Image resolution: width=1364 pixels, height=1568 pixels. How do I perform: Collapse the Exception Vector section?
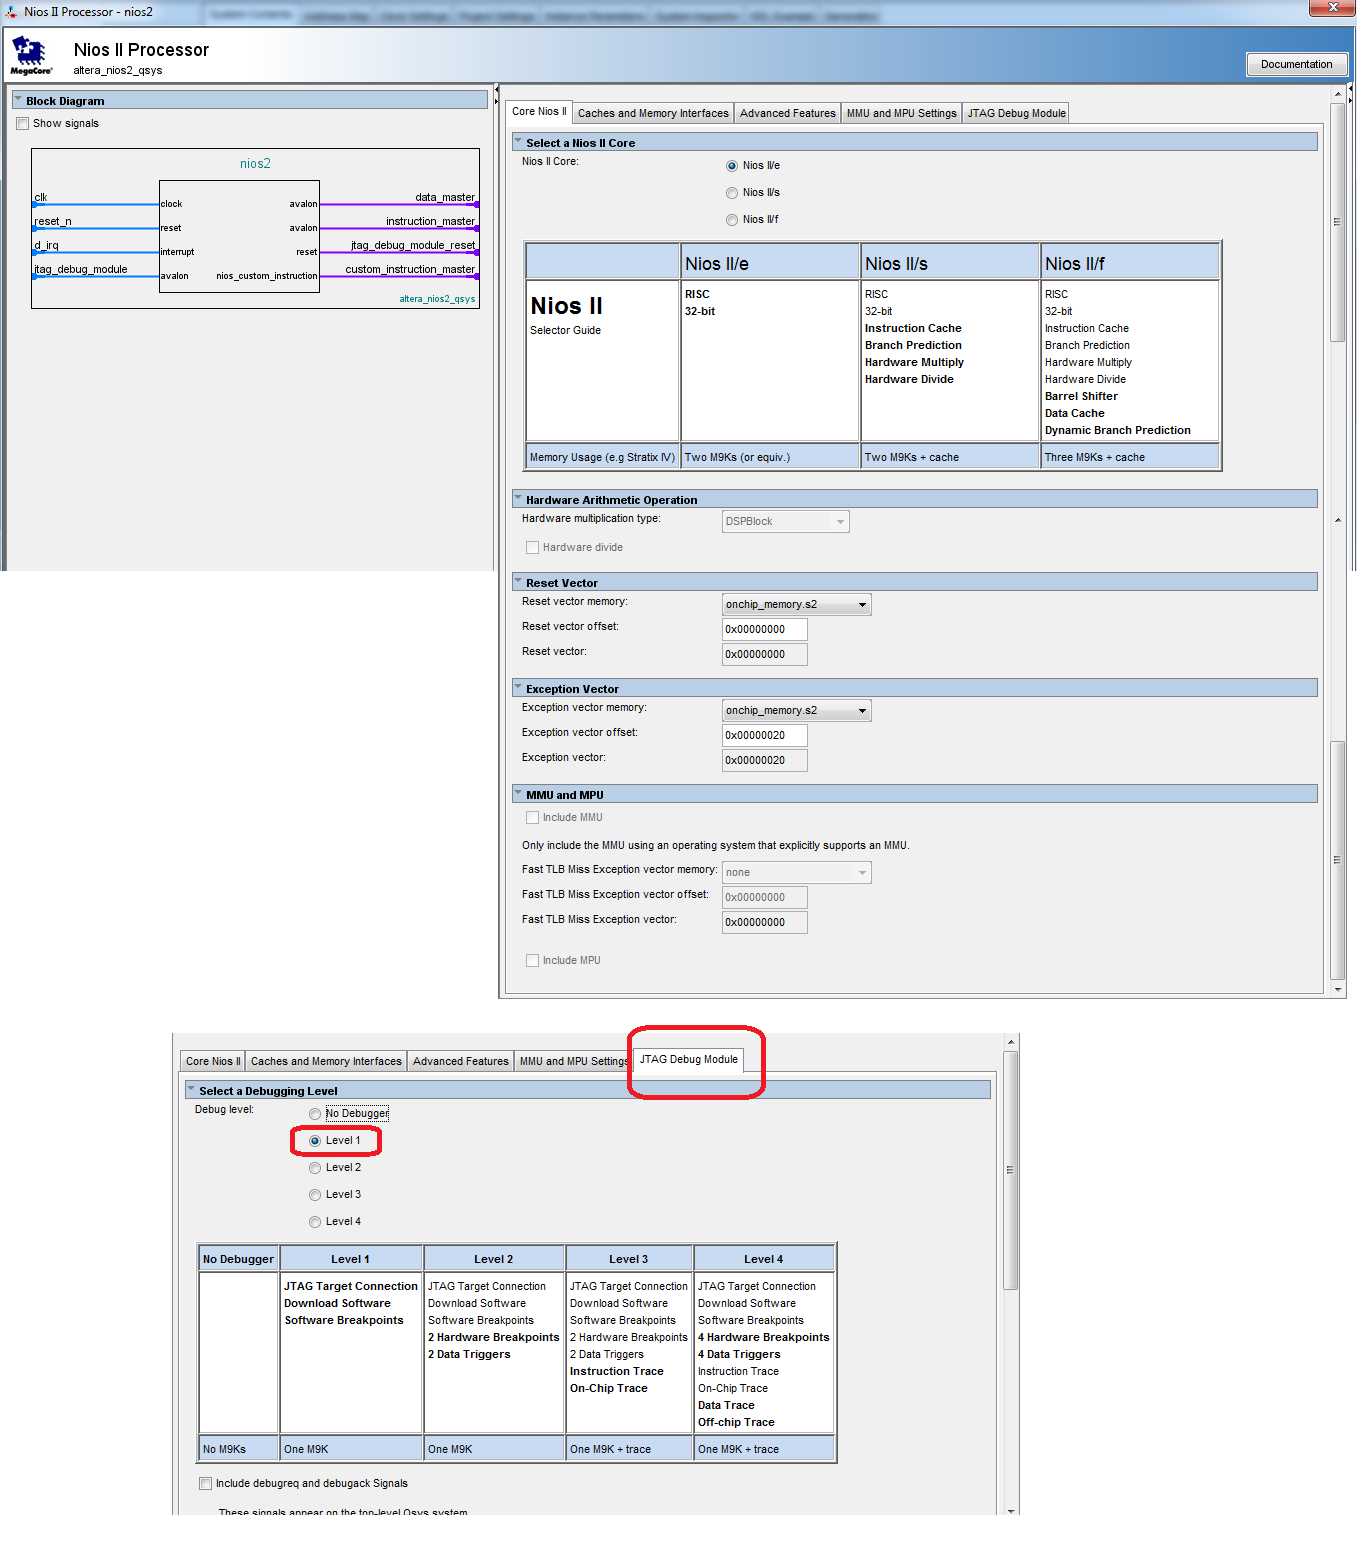coord(518,688)
